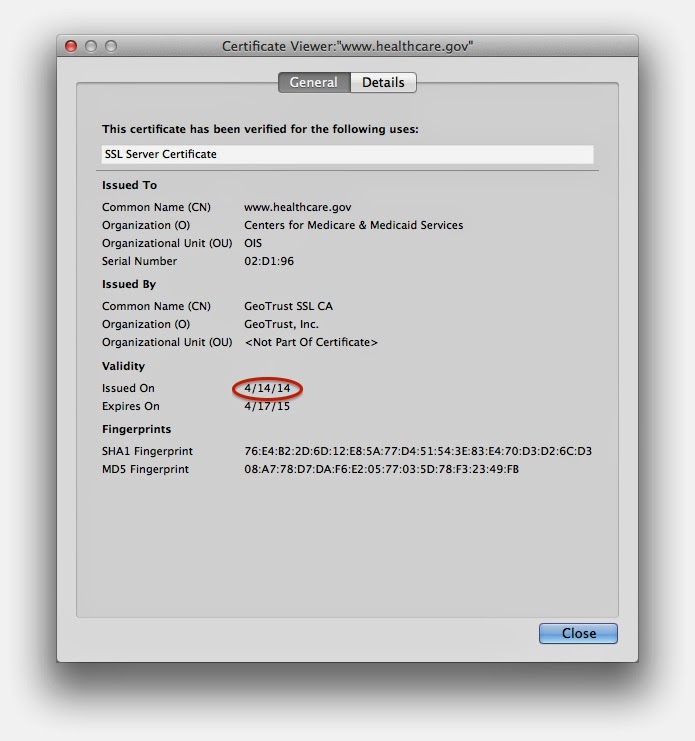This screenshot has height=741, width=695.
Task: Click the Issued To heading
Action: point(129,185)
